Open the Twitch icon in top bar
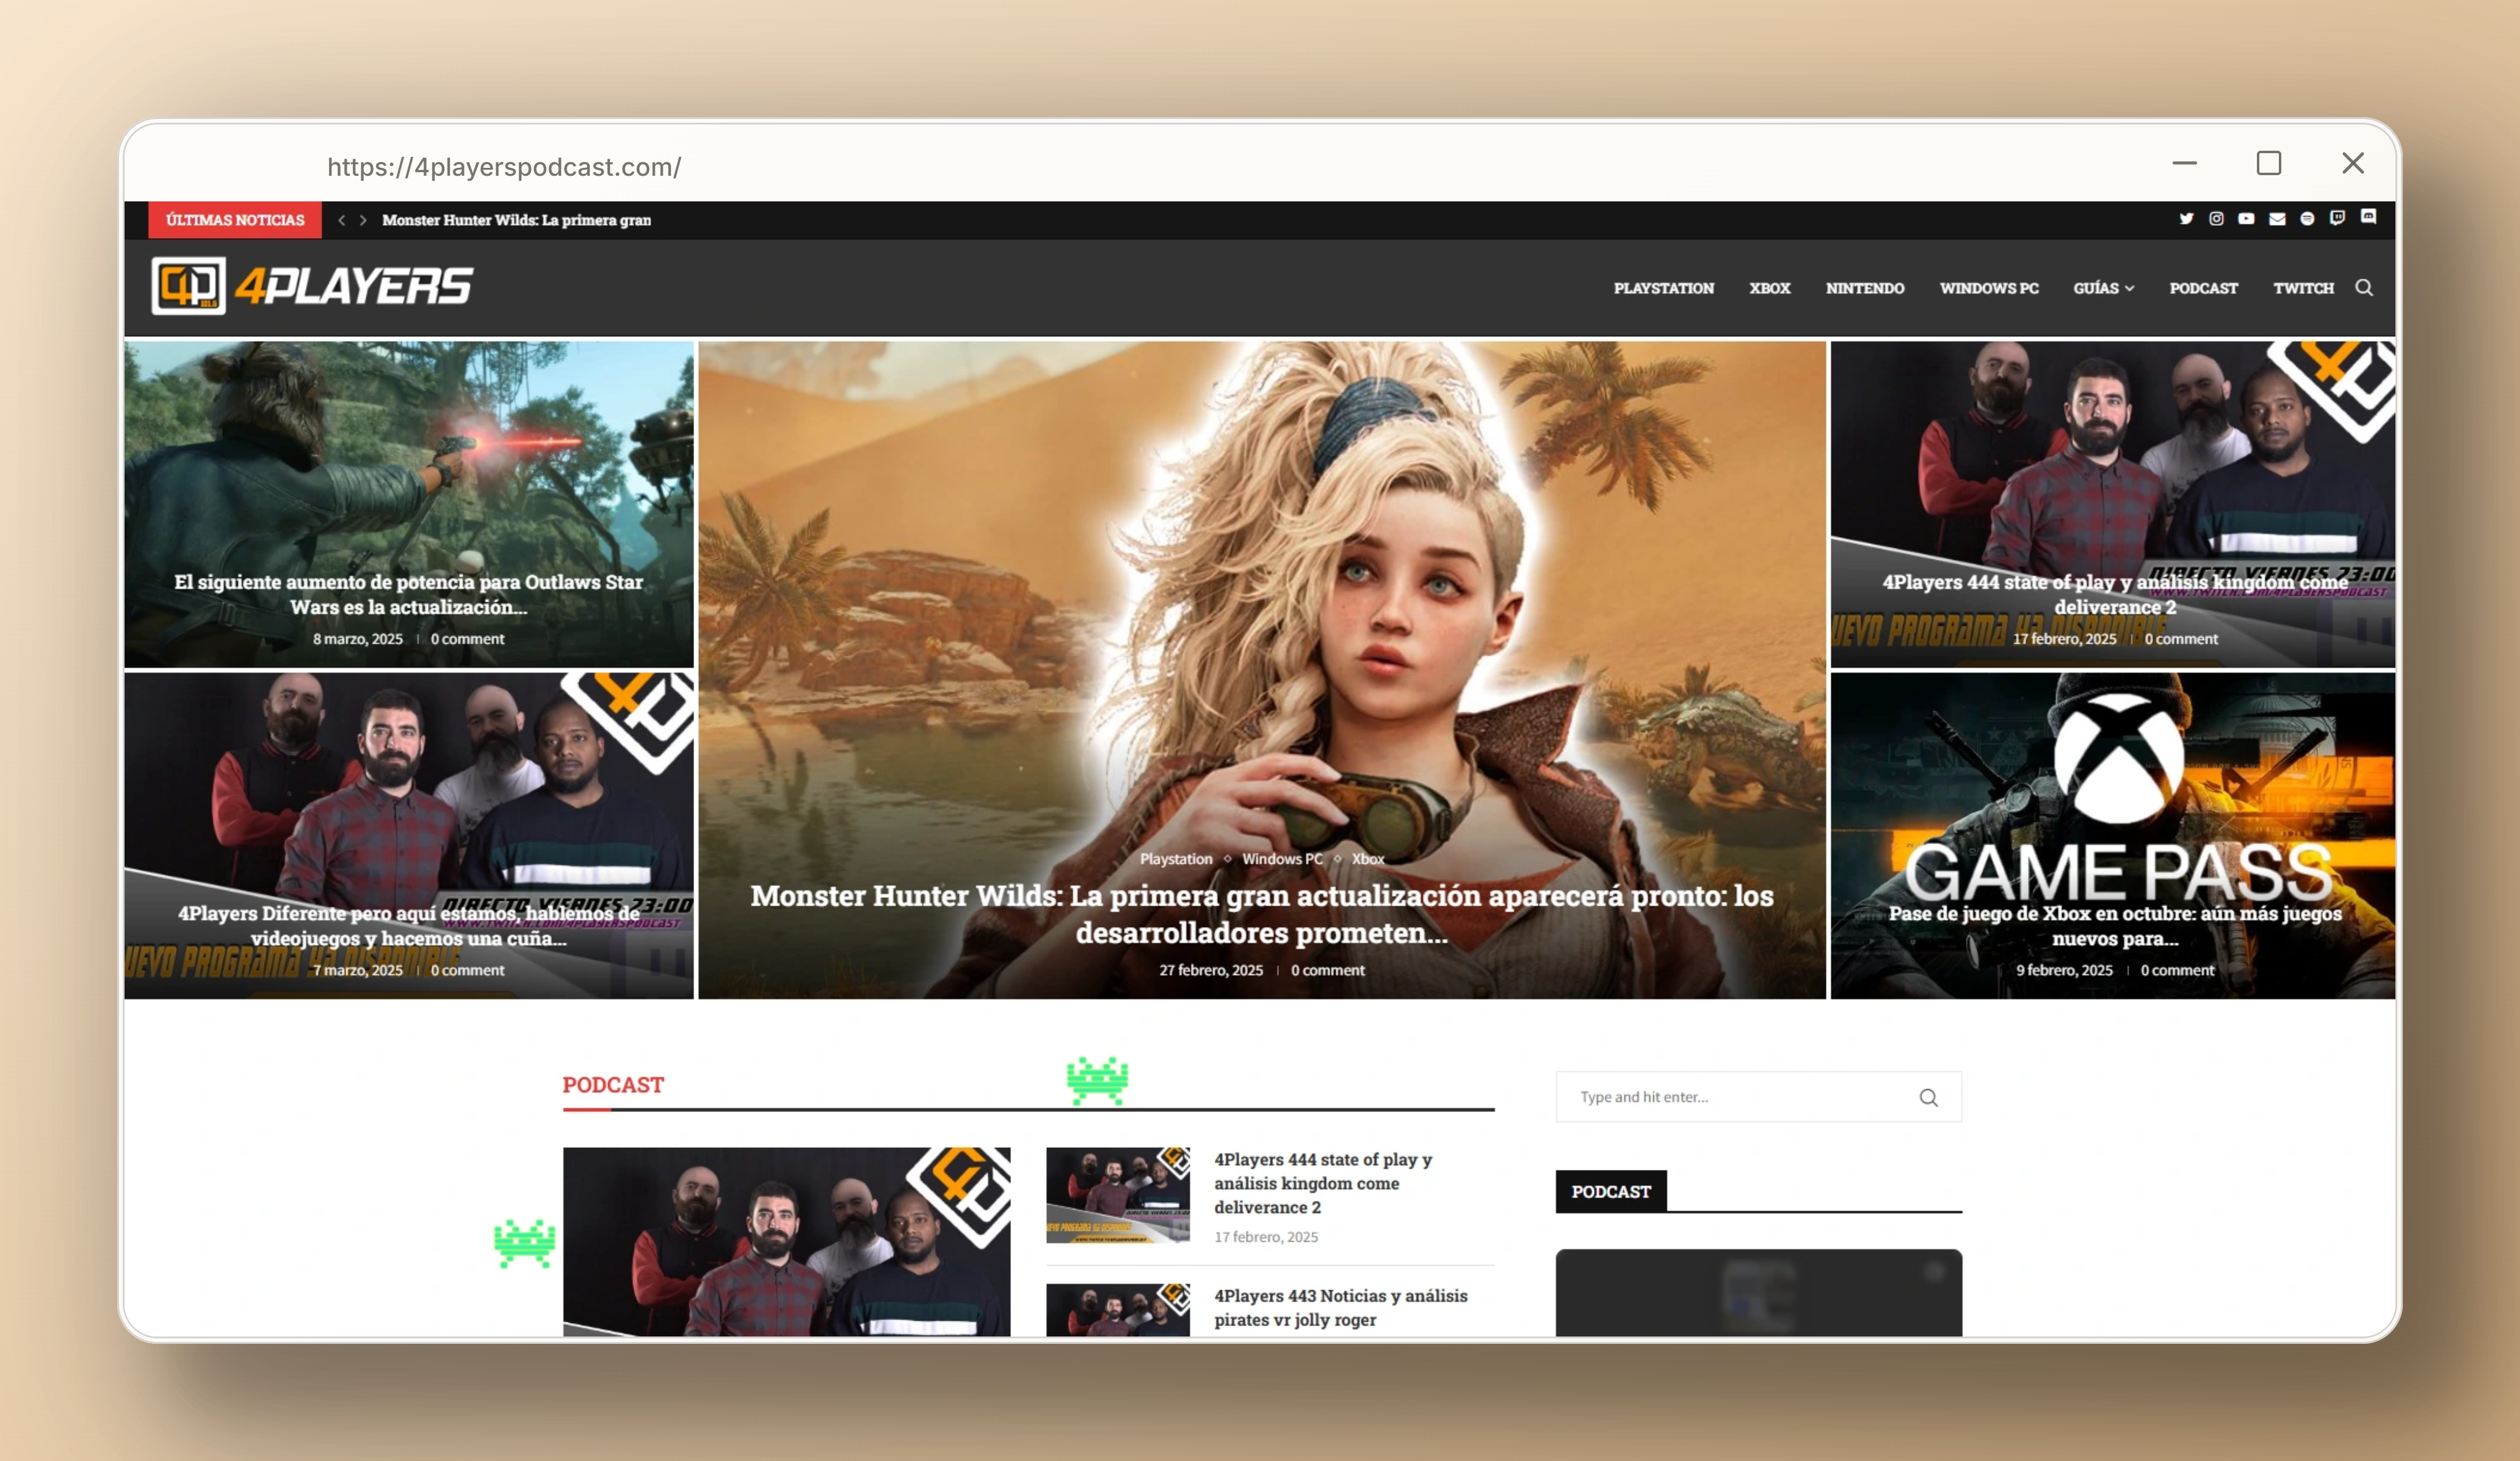Viewport: 2520px width, 1461px height. point(2337,218)
